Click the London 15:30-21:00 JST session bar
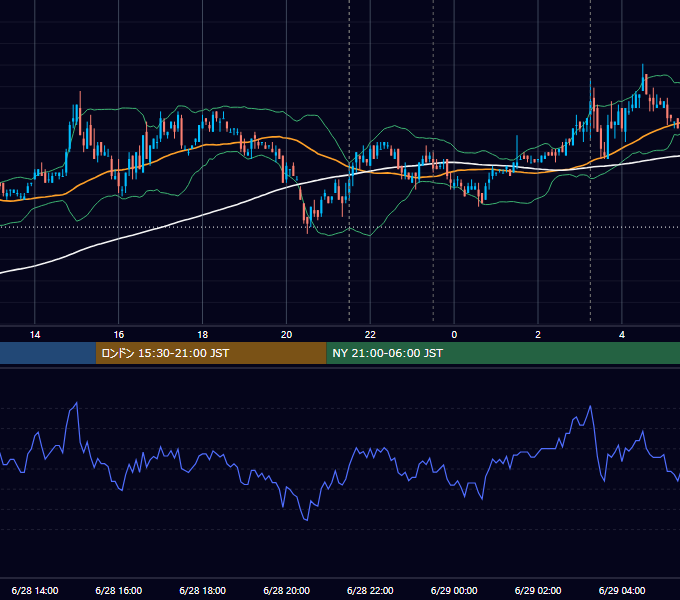The height and width of the screenshot is (600, 680). (211, 353)
